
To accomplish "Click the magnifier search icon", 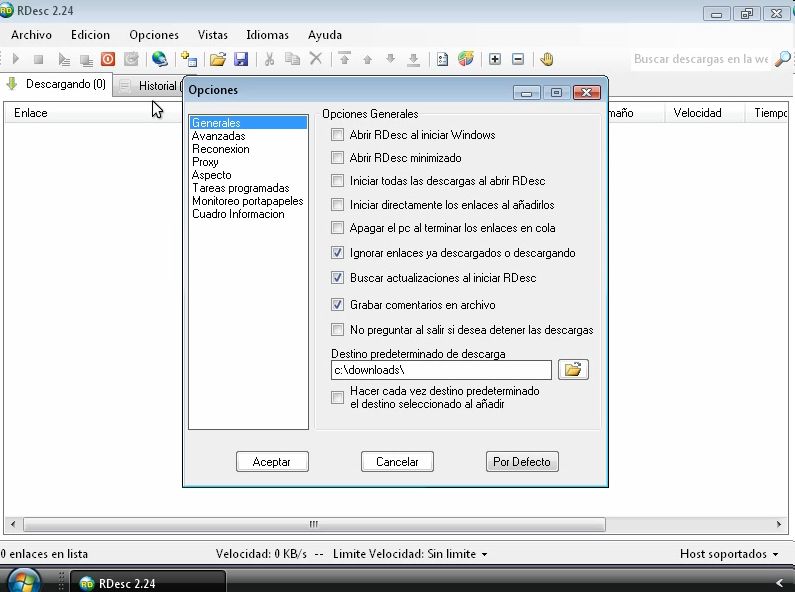I will click(783, 59).
